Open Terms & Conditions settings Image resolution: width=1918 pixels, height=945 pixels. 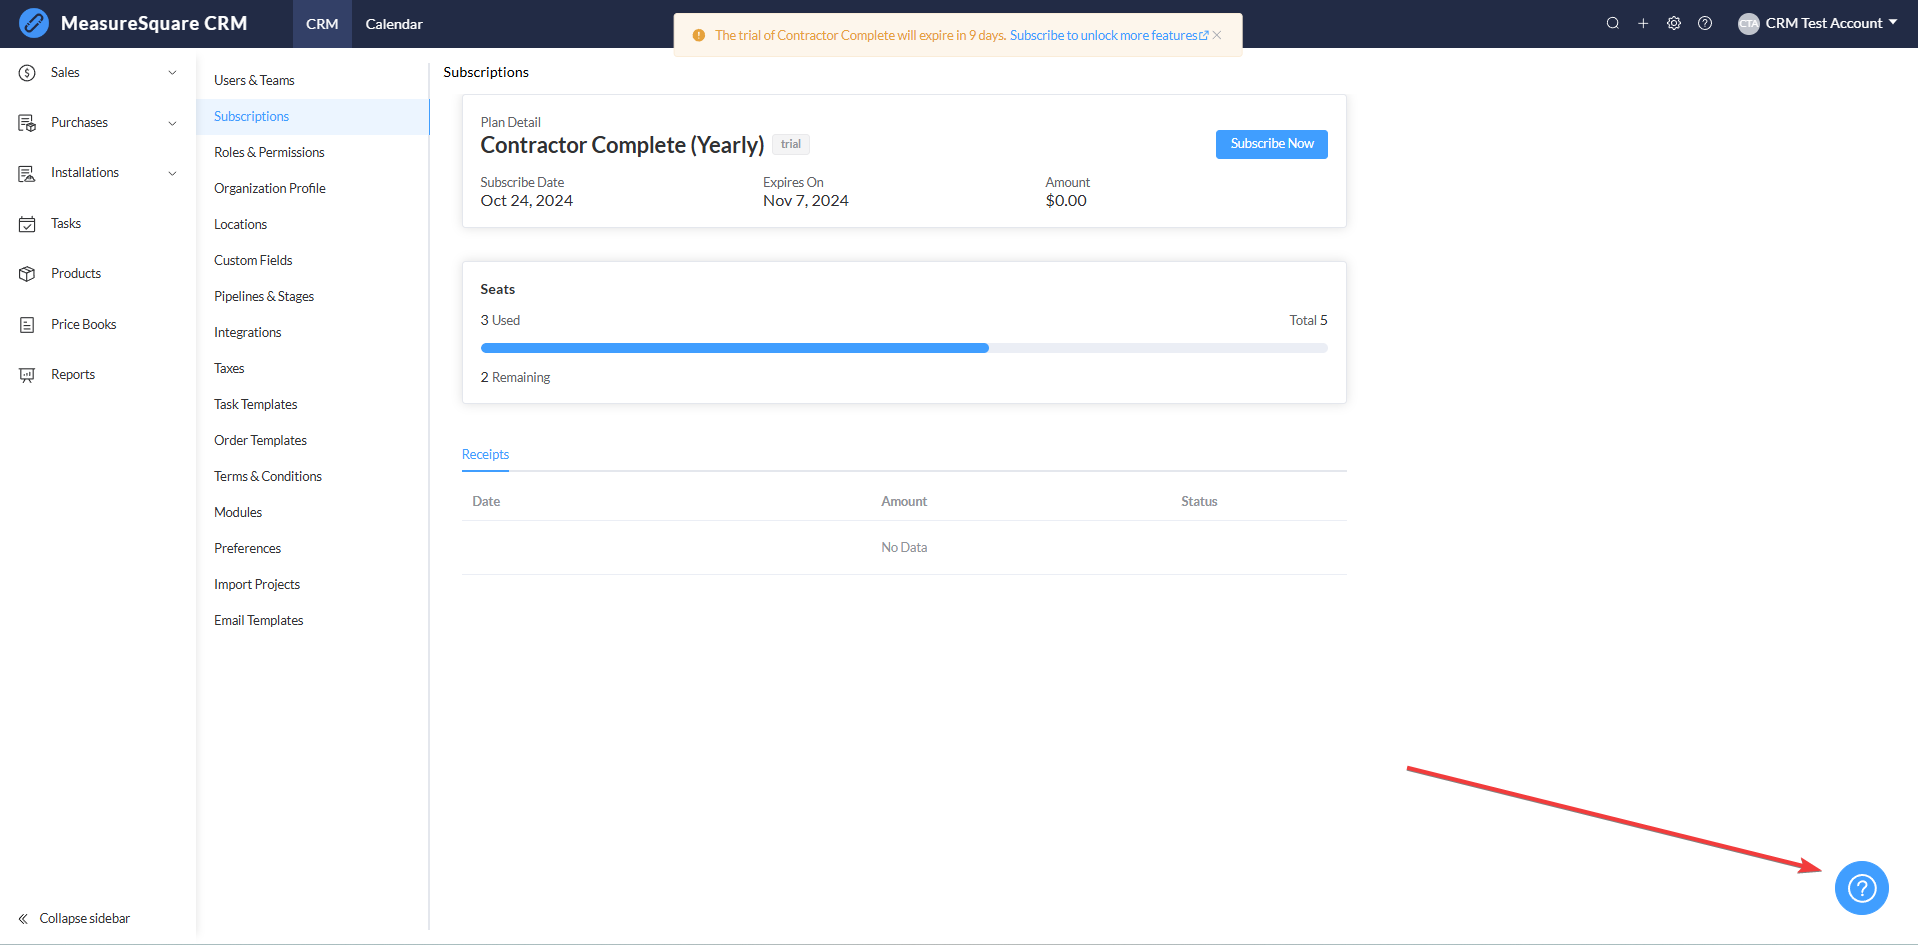coord(313,477)
